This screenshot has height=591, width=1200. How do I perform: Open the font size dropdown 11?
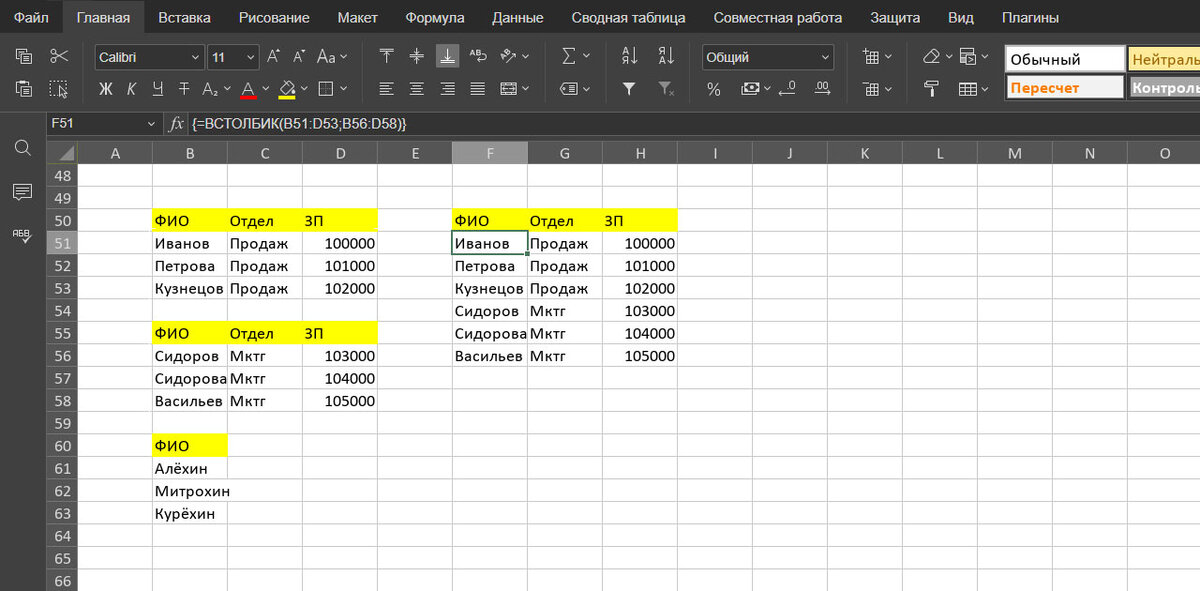pos(234,57)
